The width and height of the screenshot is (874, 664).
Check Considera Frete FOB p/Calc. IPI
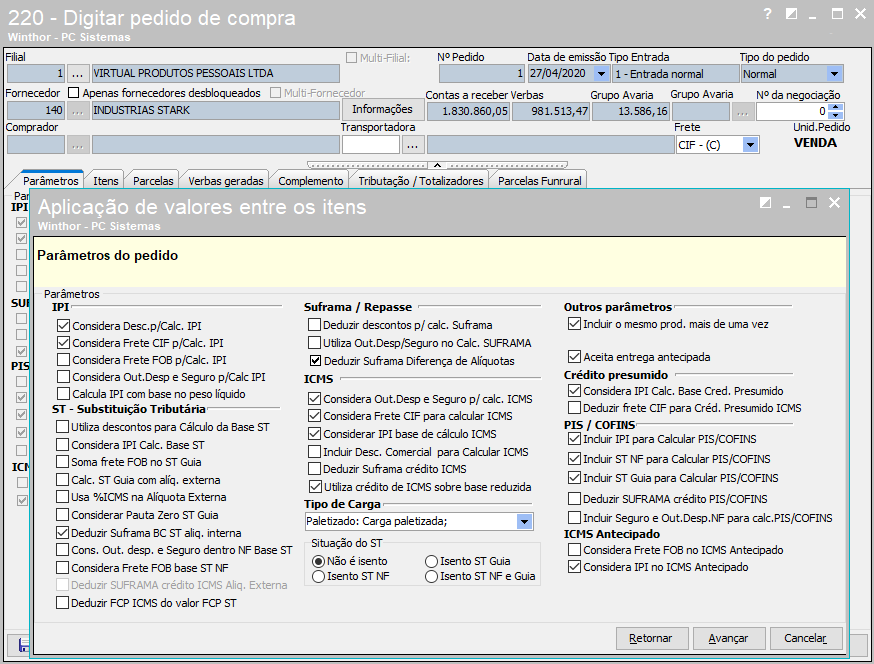63,360
